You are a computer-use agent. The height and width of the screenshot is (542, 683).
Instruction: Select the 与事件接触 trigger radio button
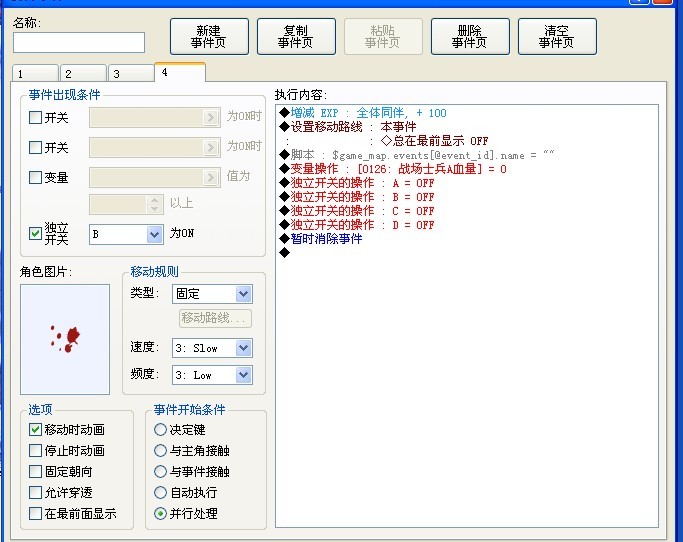(x=160, y=471)
